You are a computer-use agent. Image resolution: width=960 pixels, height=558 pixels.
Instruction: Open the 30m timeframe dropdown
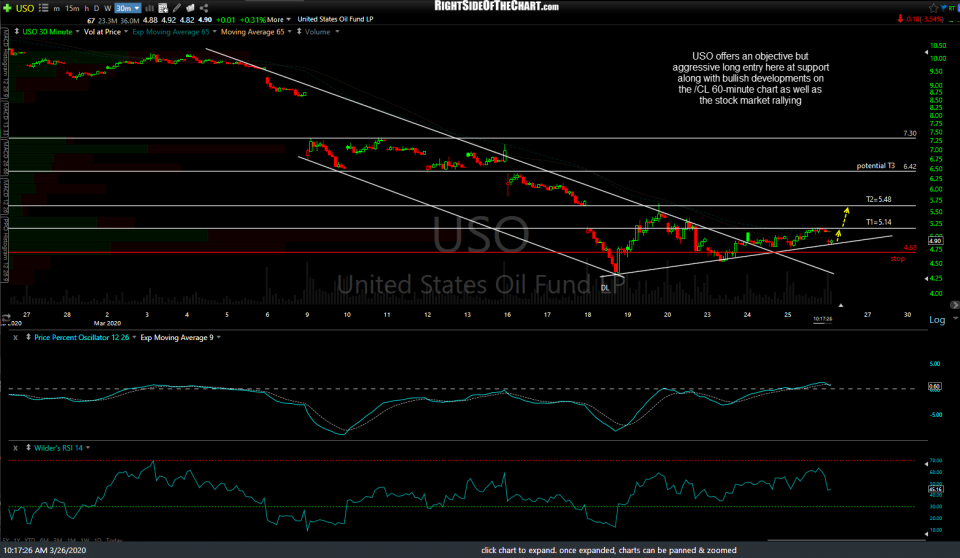(128, 6)
